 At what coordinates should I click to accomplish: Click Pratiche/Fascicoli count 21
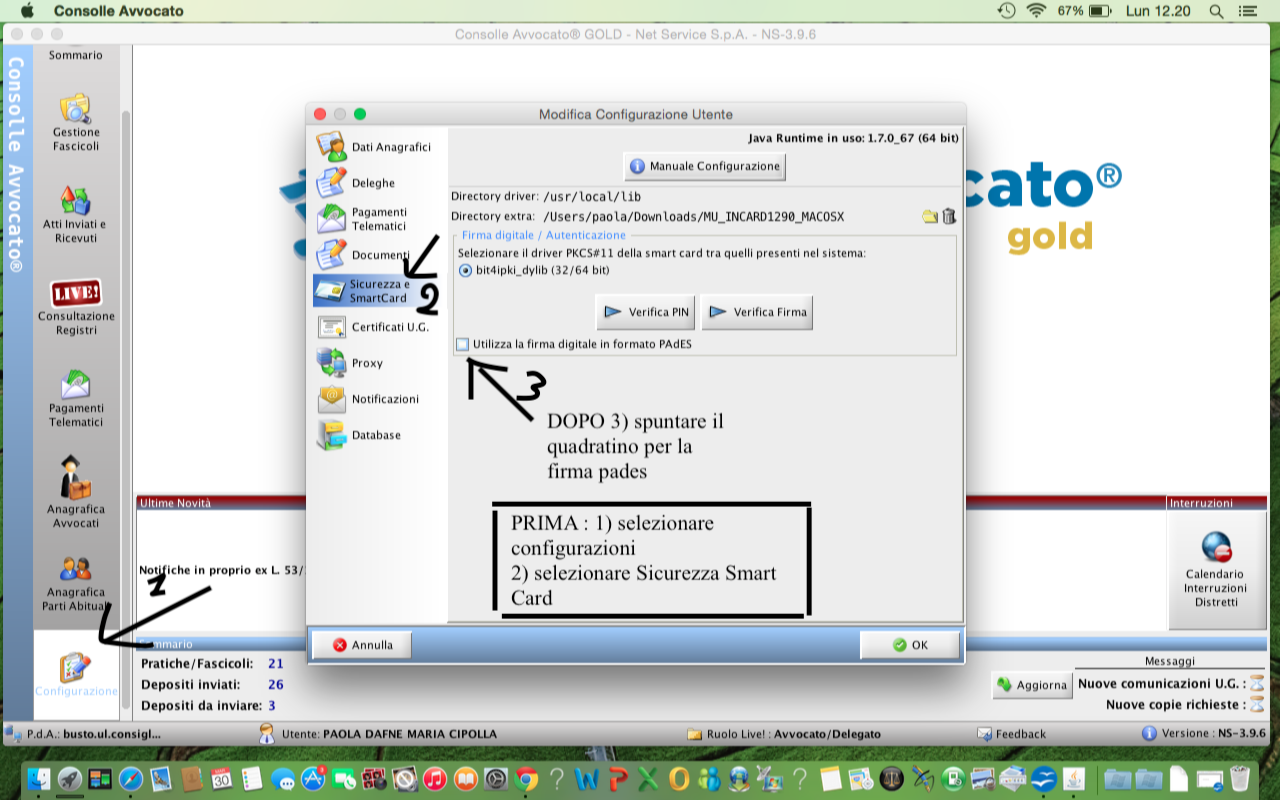[276, 664]
